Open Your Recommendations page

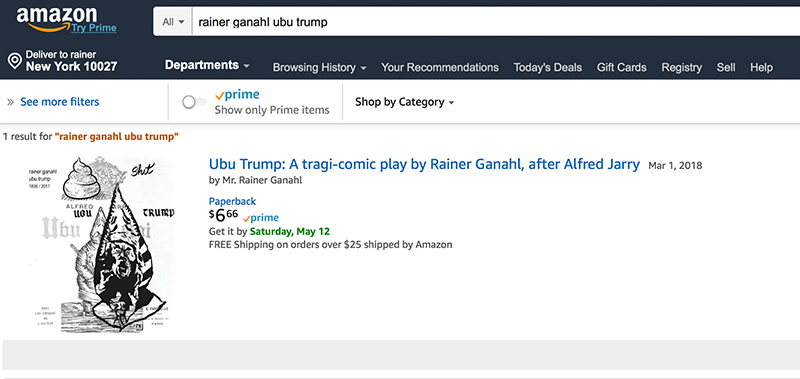[x=440, y=67]
